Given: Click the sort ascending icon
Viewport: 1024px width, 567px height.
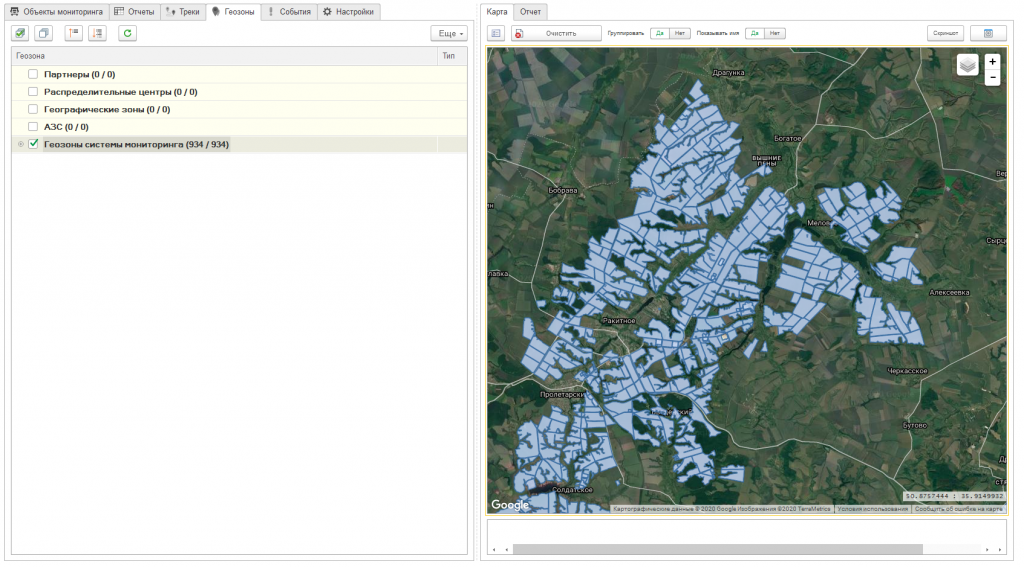Looking at the screenshot, I should click(x=72, y=33).
